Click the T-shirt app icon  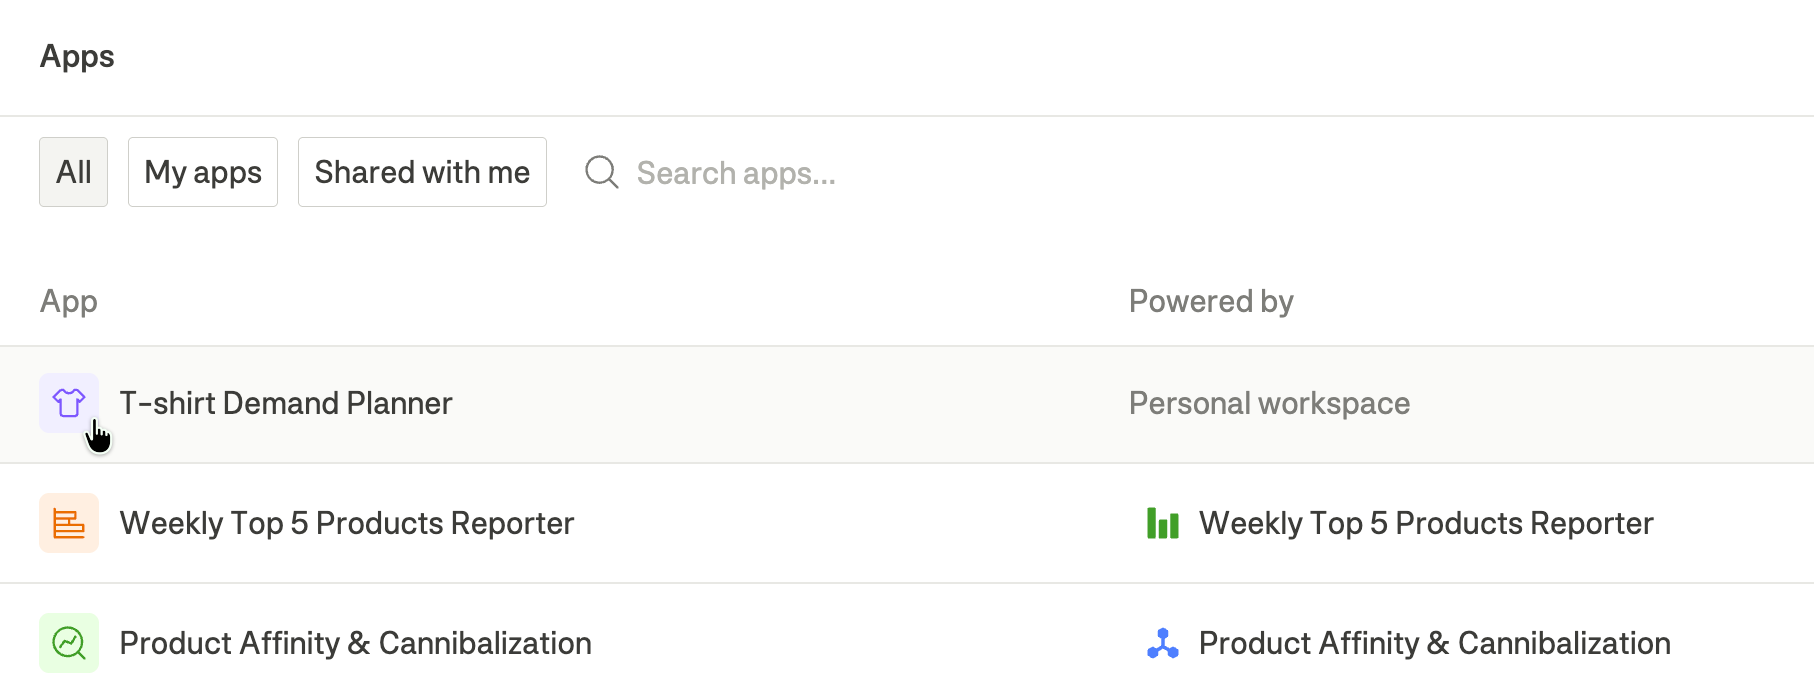(69, 403)
